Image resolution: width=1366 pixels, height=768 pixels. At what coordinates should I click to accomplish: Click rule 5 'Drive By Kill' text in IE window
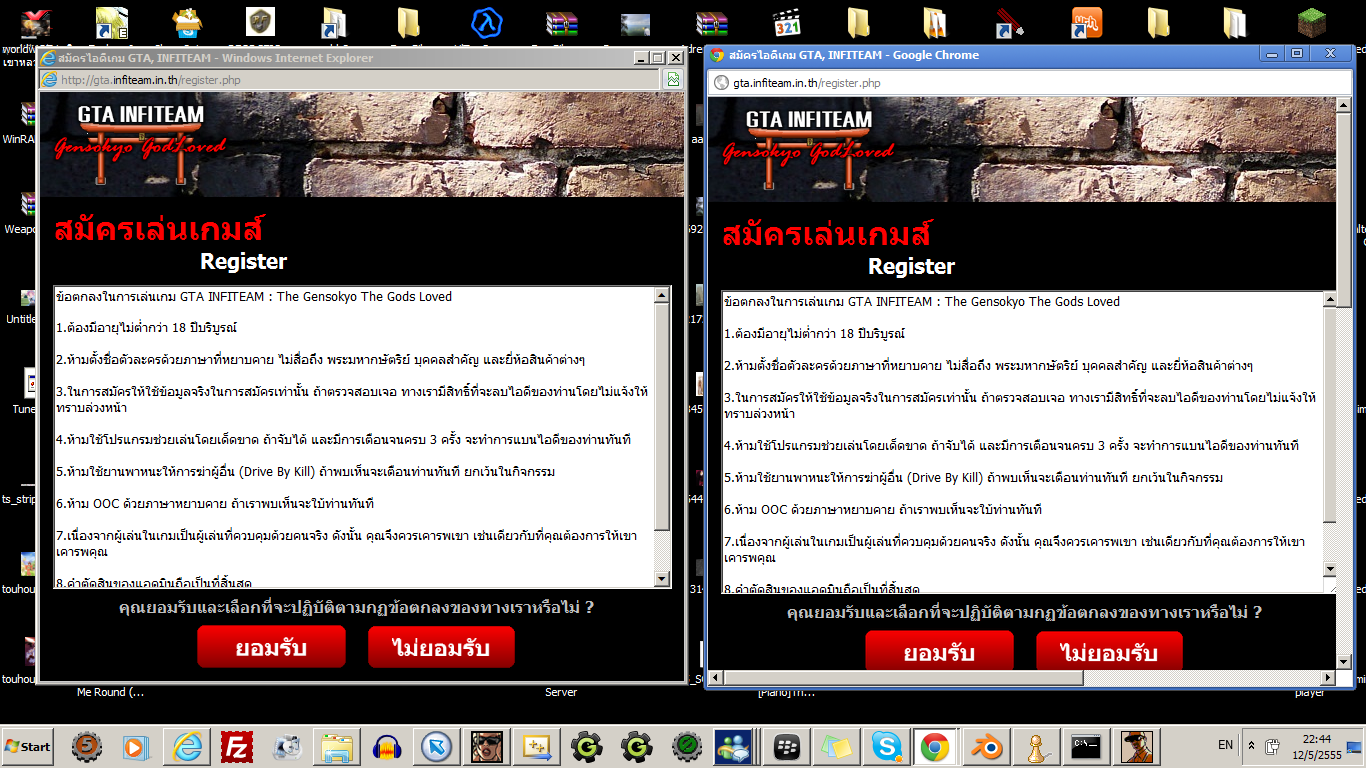306,472
